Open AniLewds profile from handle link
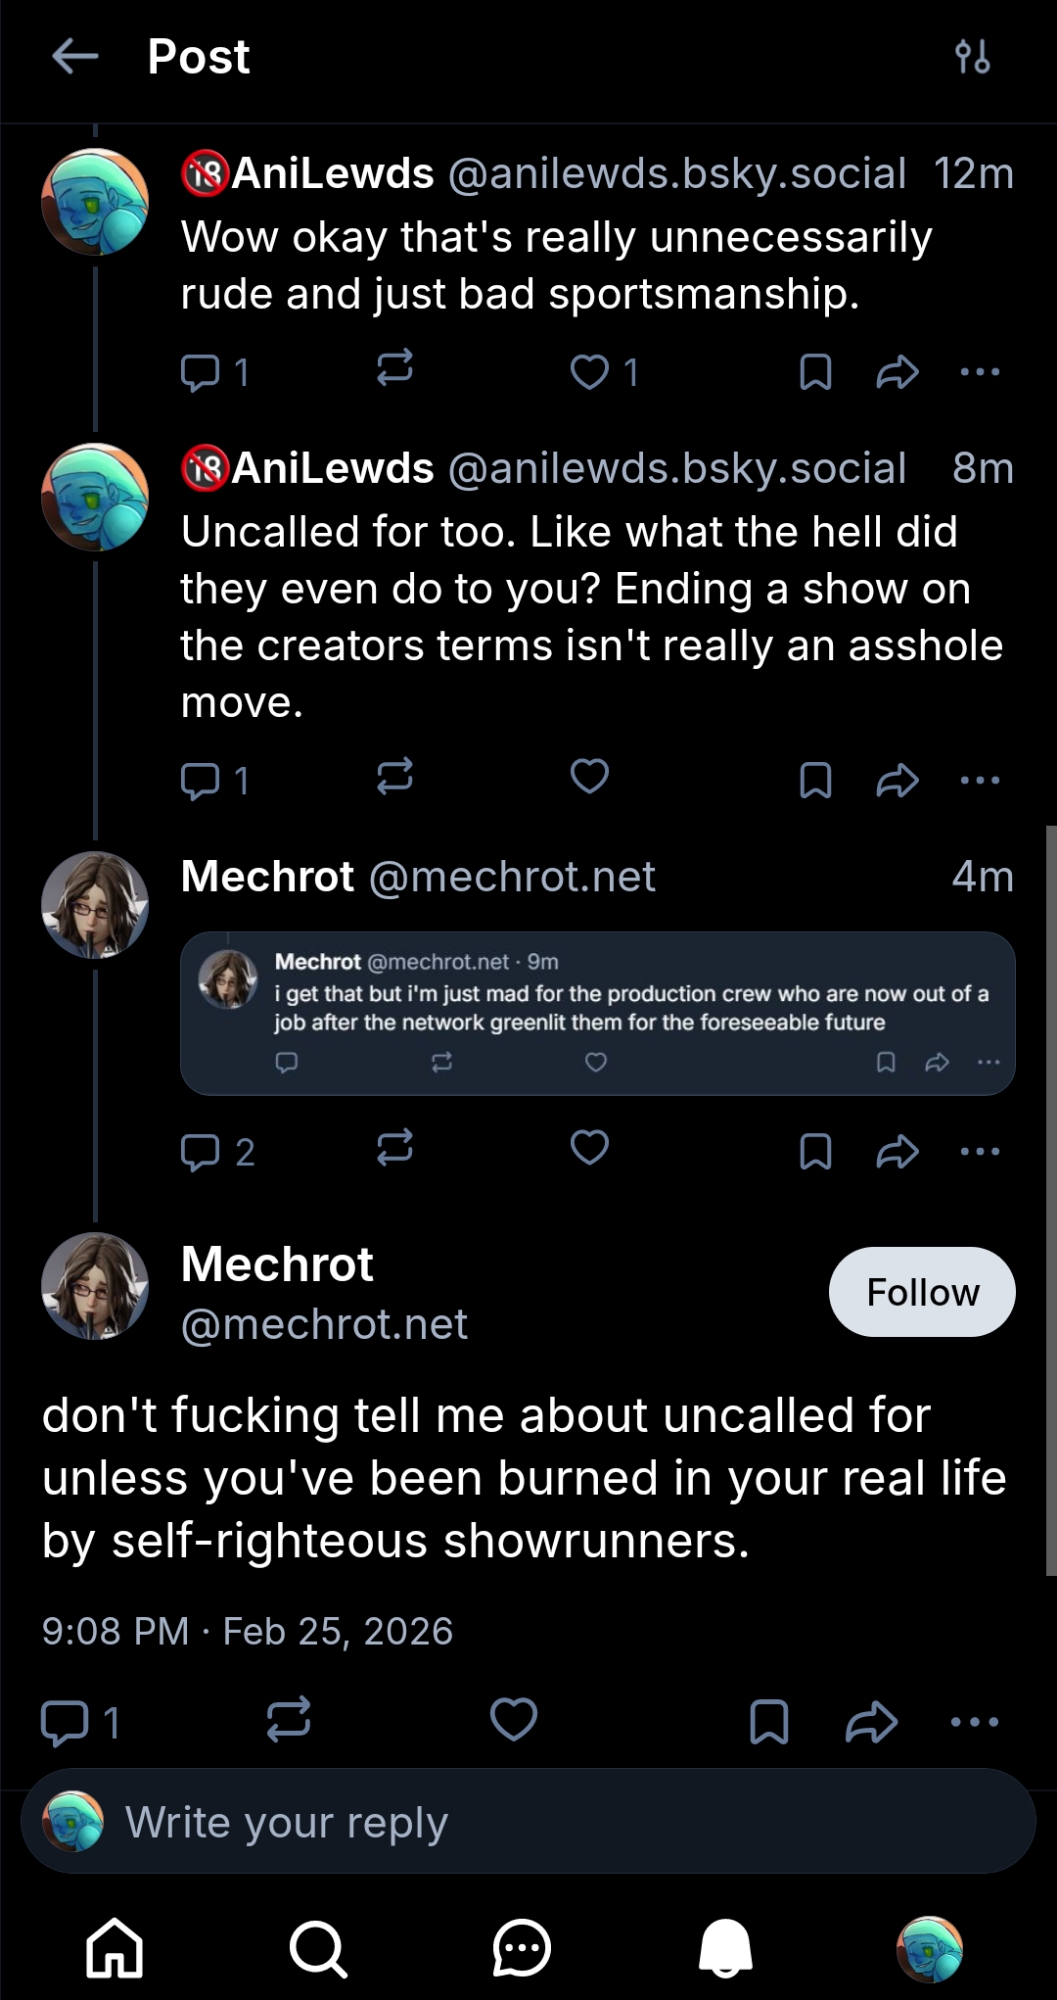 (676, 173)
